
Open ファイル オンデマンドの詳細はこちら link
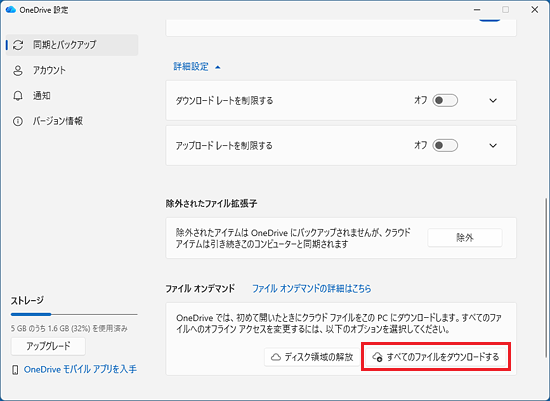(311, 289)
